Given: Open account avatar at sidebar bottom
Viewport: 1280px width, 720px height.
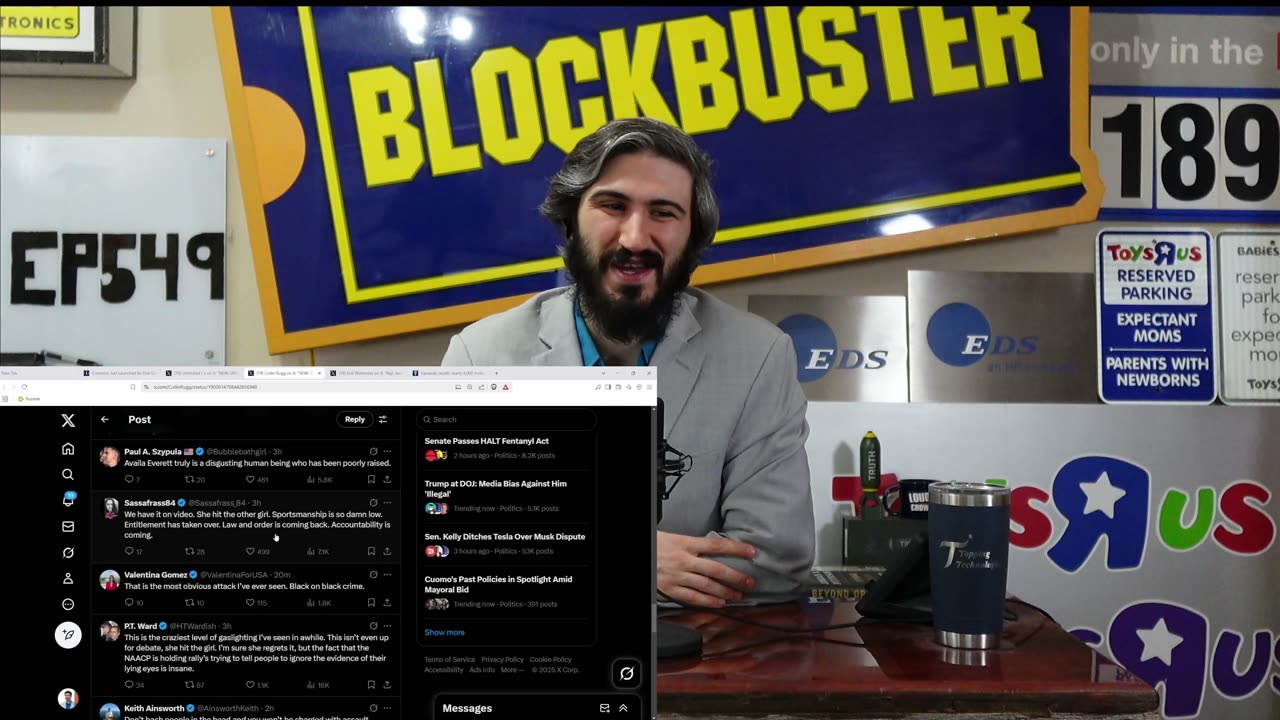Looking at the screenshot, I should coord(68,698).
